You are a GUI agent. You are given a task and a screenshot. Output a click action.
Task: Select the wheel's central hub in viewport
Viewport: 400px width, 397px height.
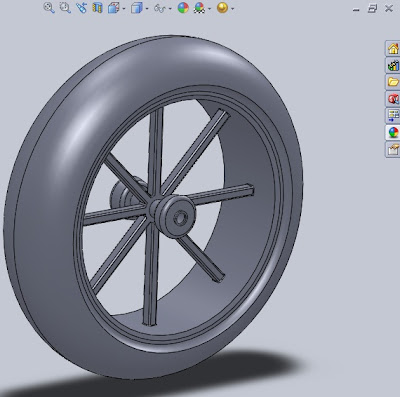176,217
